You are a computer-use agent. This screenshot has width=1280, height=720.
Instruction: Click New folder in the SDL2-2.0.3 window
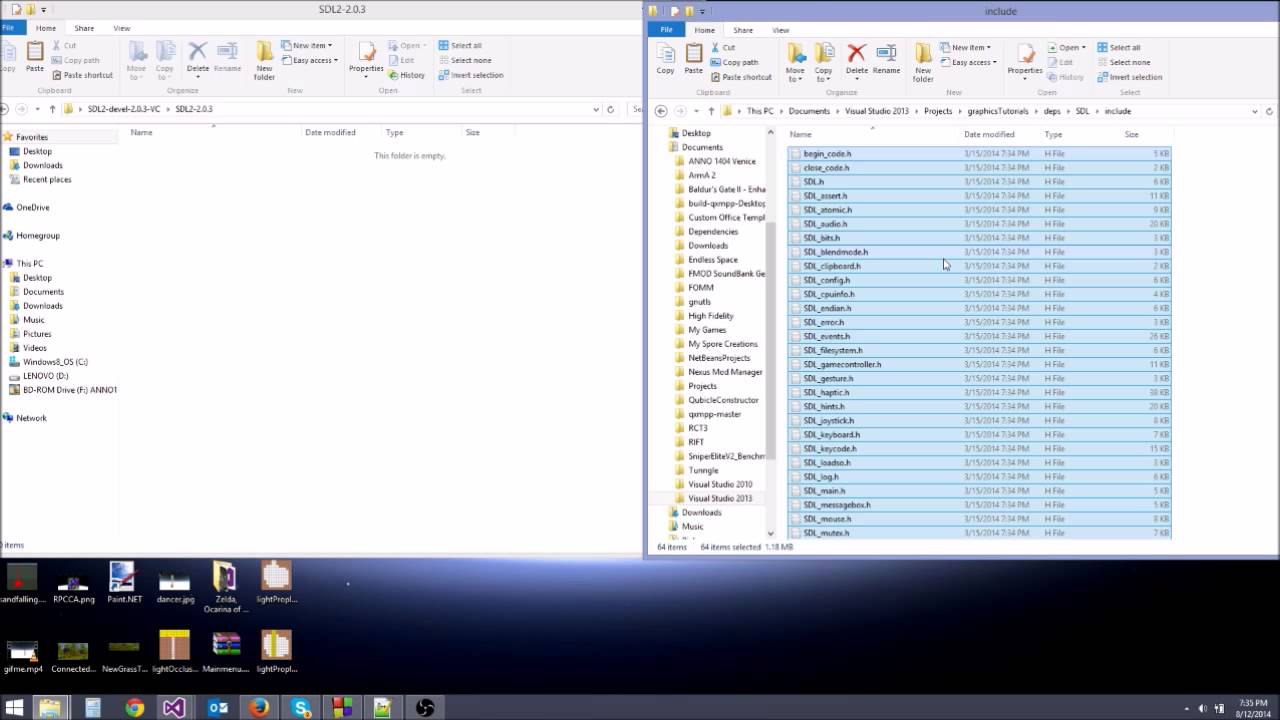(264, 61)
